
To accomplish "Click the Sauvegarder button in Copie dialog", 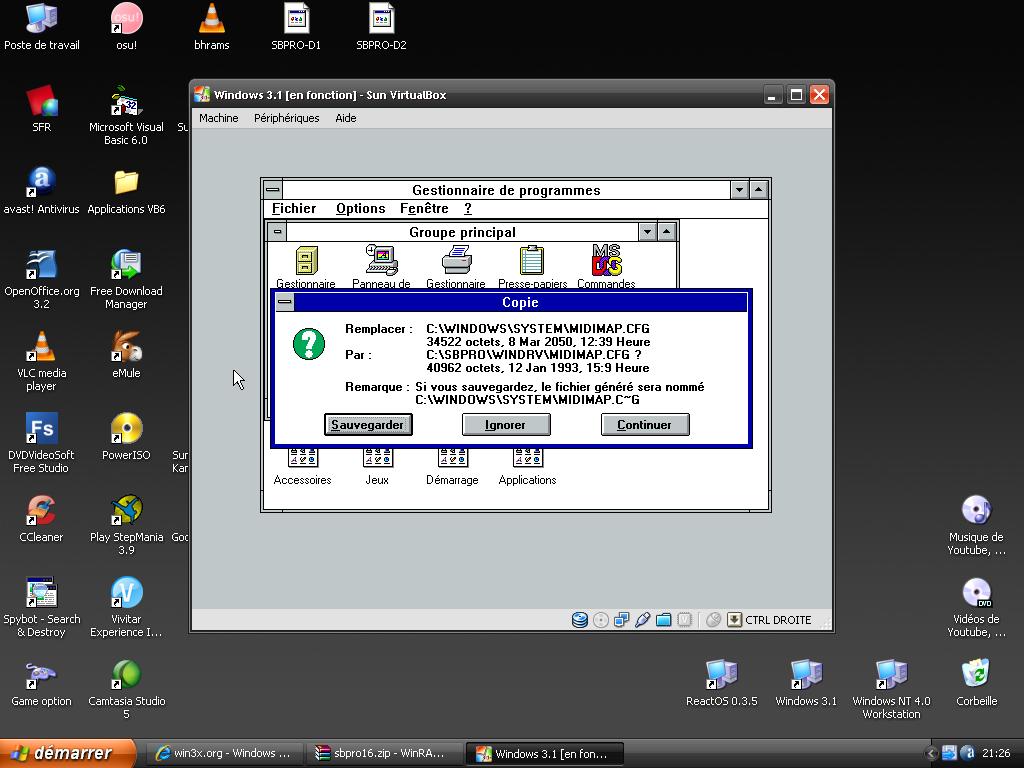I will (368, 425).
